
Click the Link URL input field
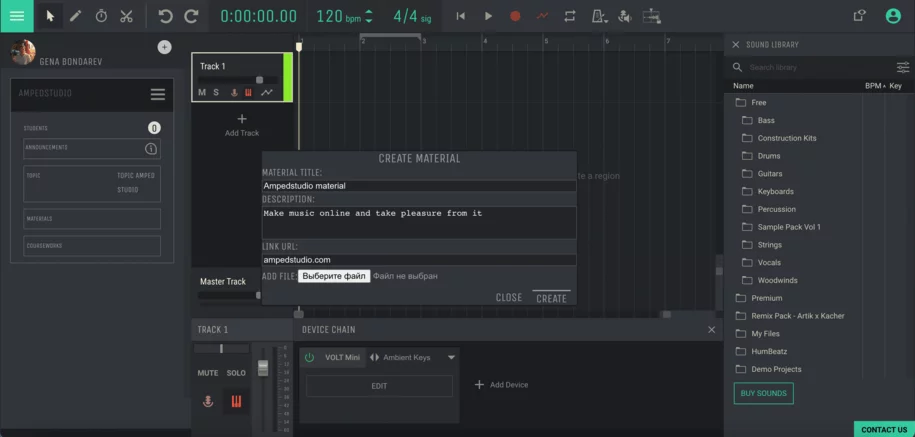point(419,260)
